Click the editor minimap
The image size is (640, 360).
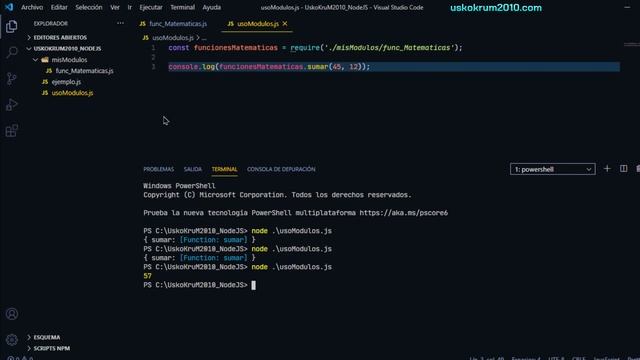point(631,44)
